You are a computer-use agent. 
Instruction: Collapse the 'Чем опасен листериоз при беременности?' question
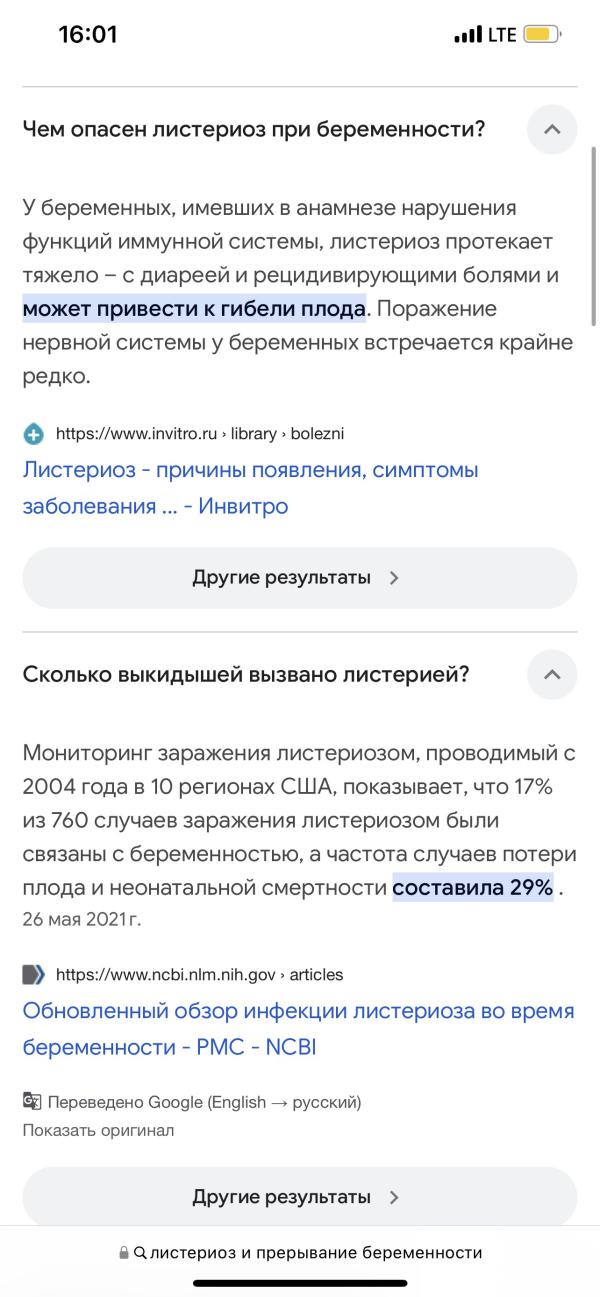point(552,129)
